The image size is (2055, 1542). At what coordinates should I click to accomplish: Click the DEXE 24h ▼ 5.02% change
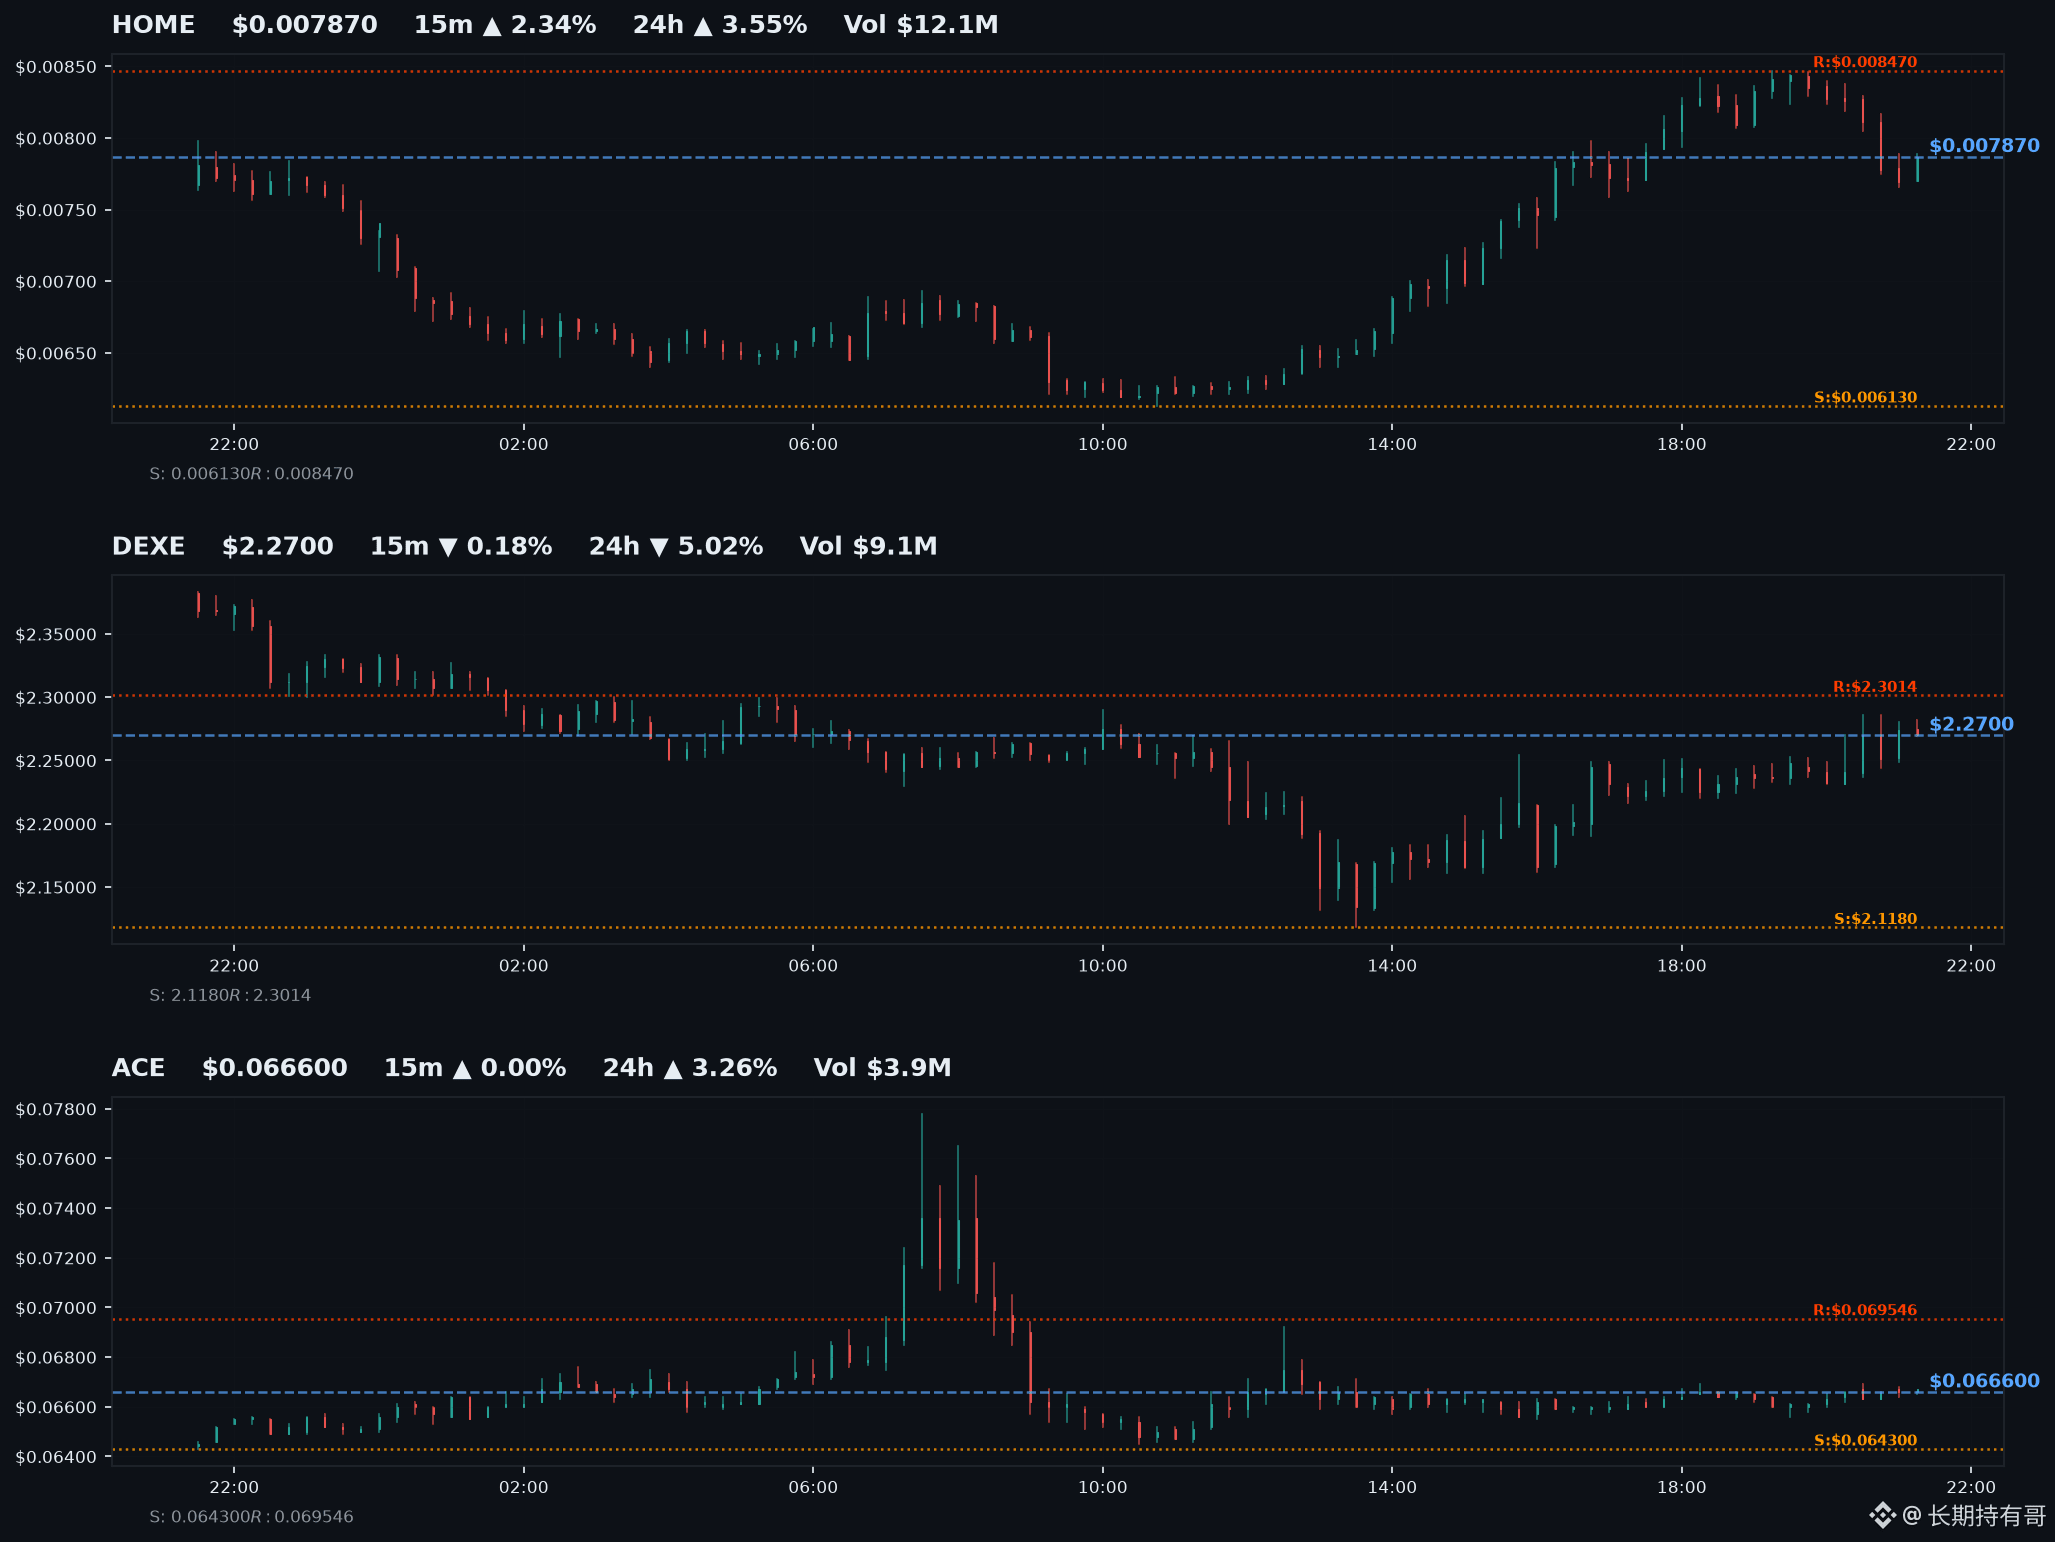(676, 547)
